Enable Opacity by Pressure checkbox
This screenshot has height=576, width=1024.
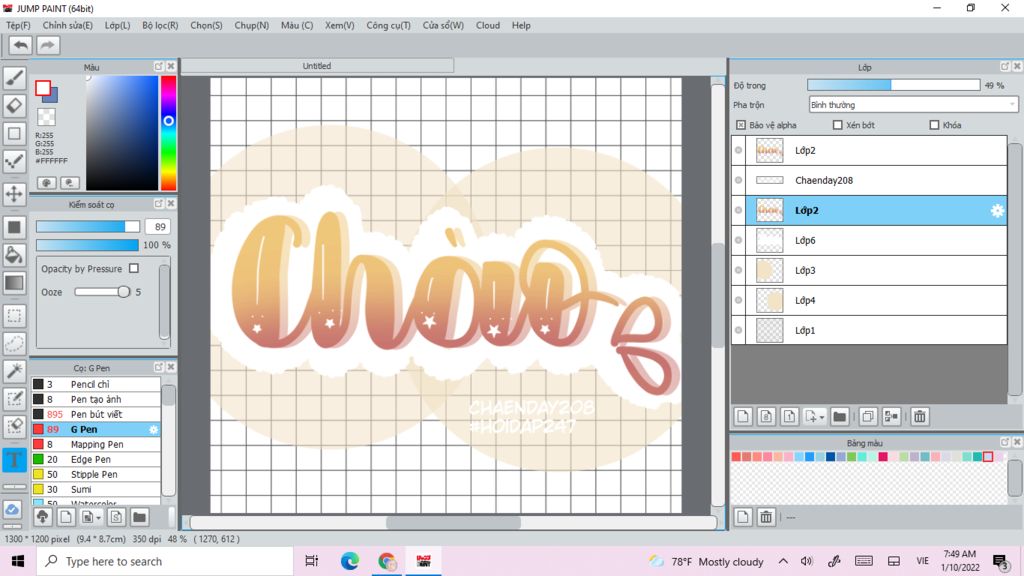134,268
